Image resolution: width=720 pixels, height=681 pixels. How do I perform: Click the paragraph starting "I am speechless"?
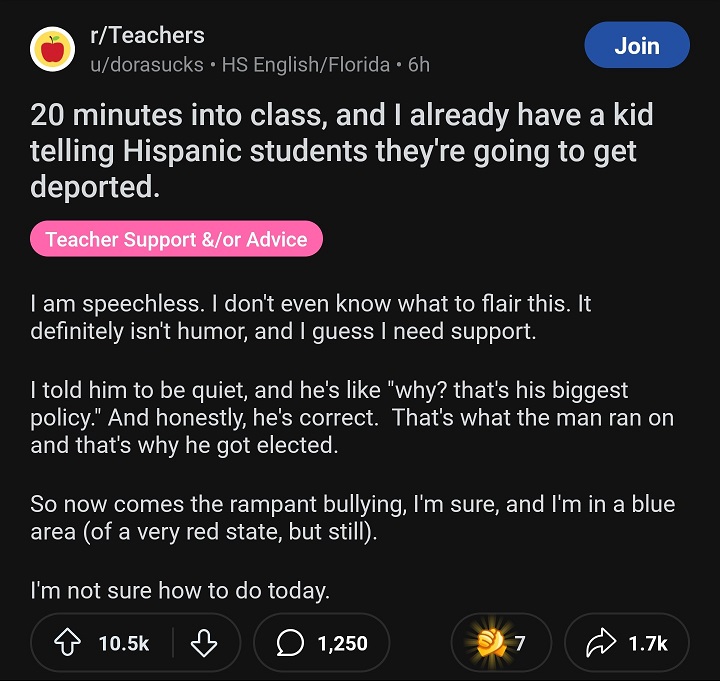tap(310, 317)
